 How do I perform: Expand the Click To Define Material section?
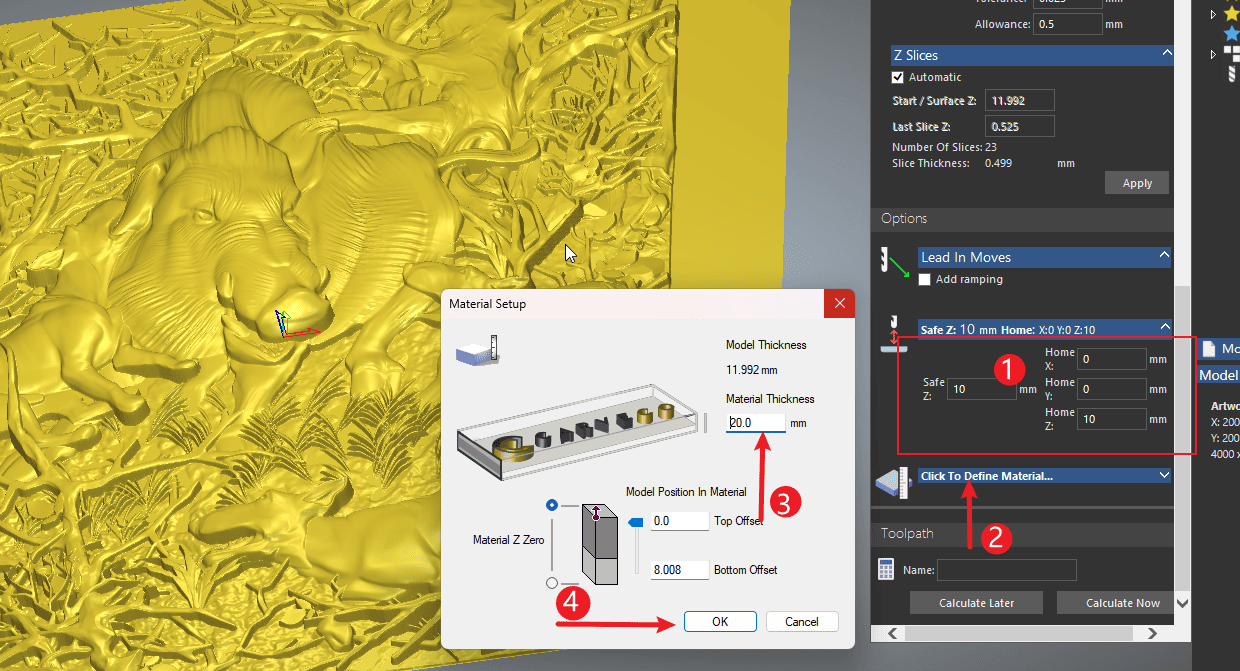[1164, 476]
